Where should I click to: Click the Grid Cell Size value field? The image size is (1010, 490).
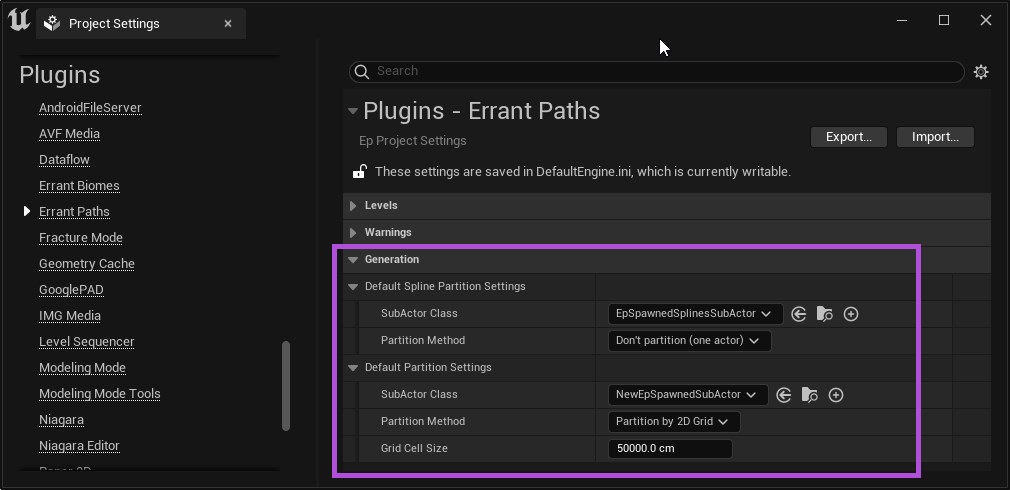pyautogui.click(x=669, y=449)
